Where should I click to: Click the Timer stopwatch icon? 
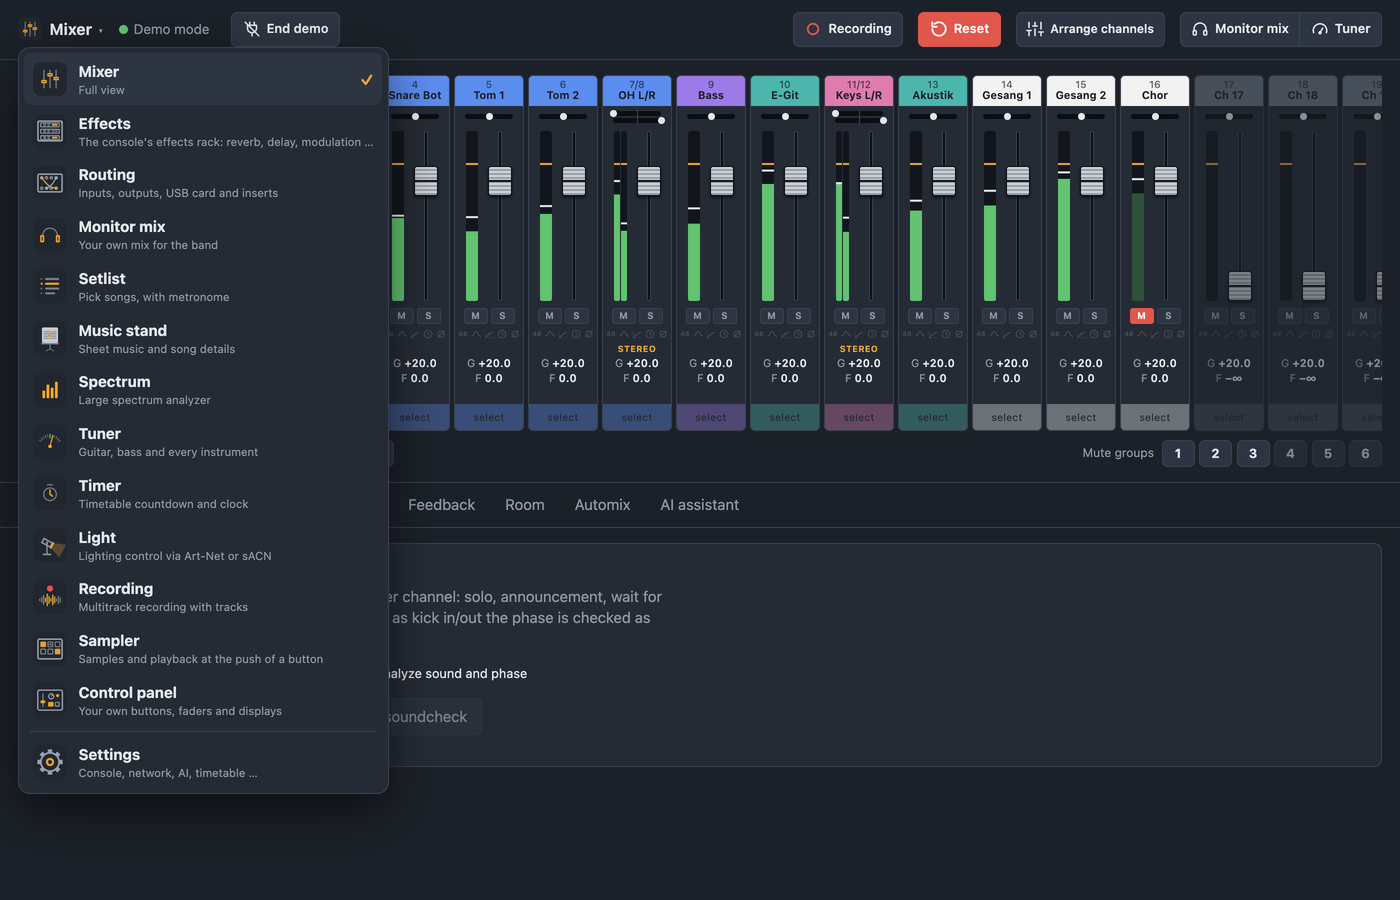50,494
